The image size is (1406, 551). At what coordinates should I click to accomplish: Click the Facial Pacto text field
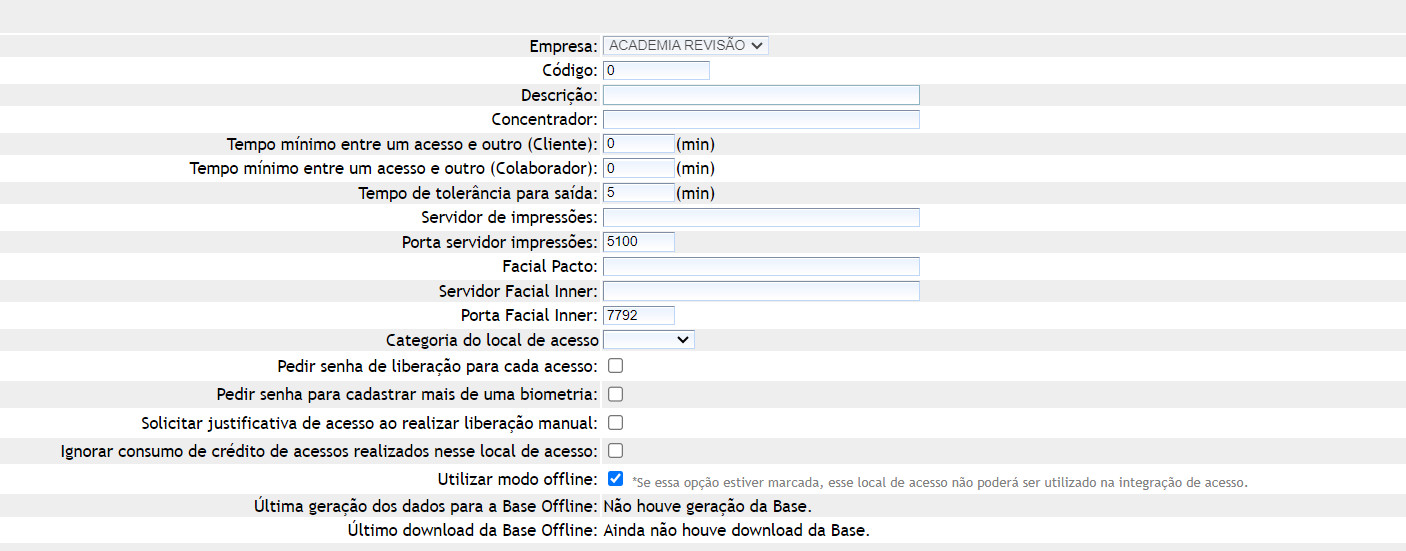pos(760,266)
